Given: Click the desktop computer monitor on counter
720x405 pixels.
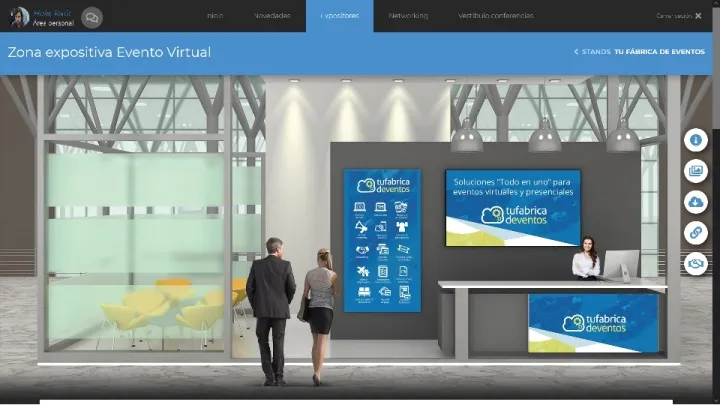Looking at the screenshot, I should tap(621, 265).
